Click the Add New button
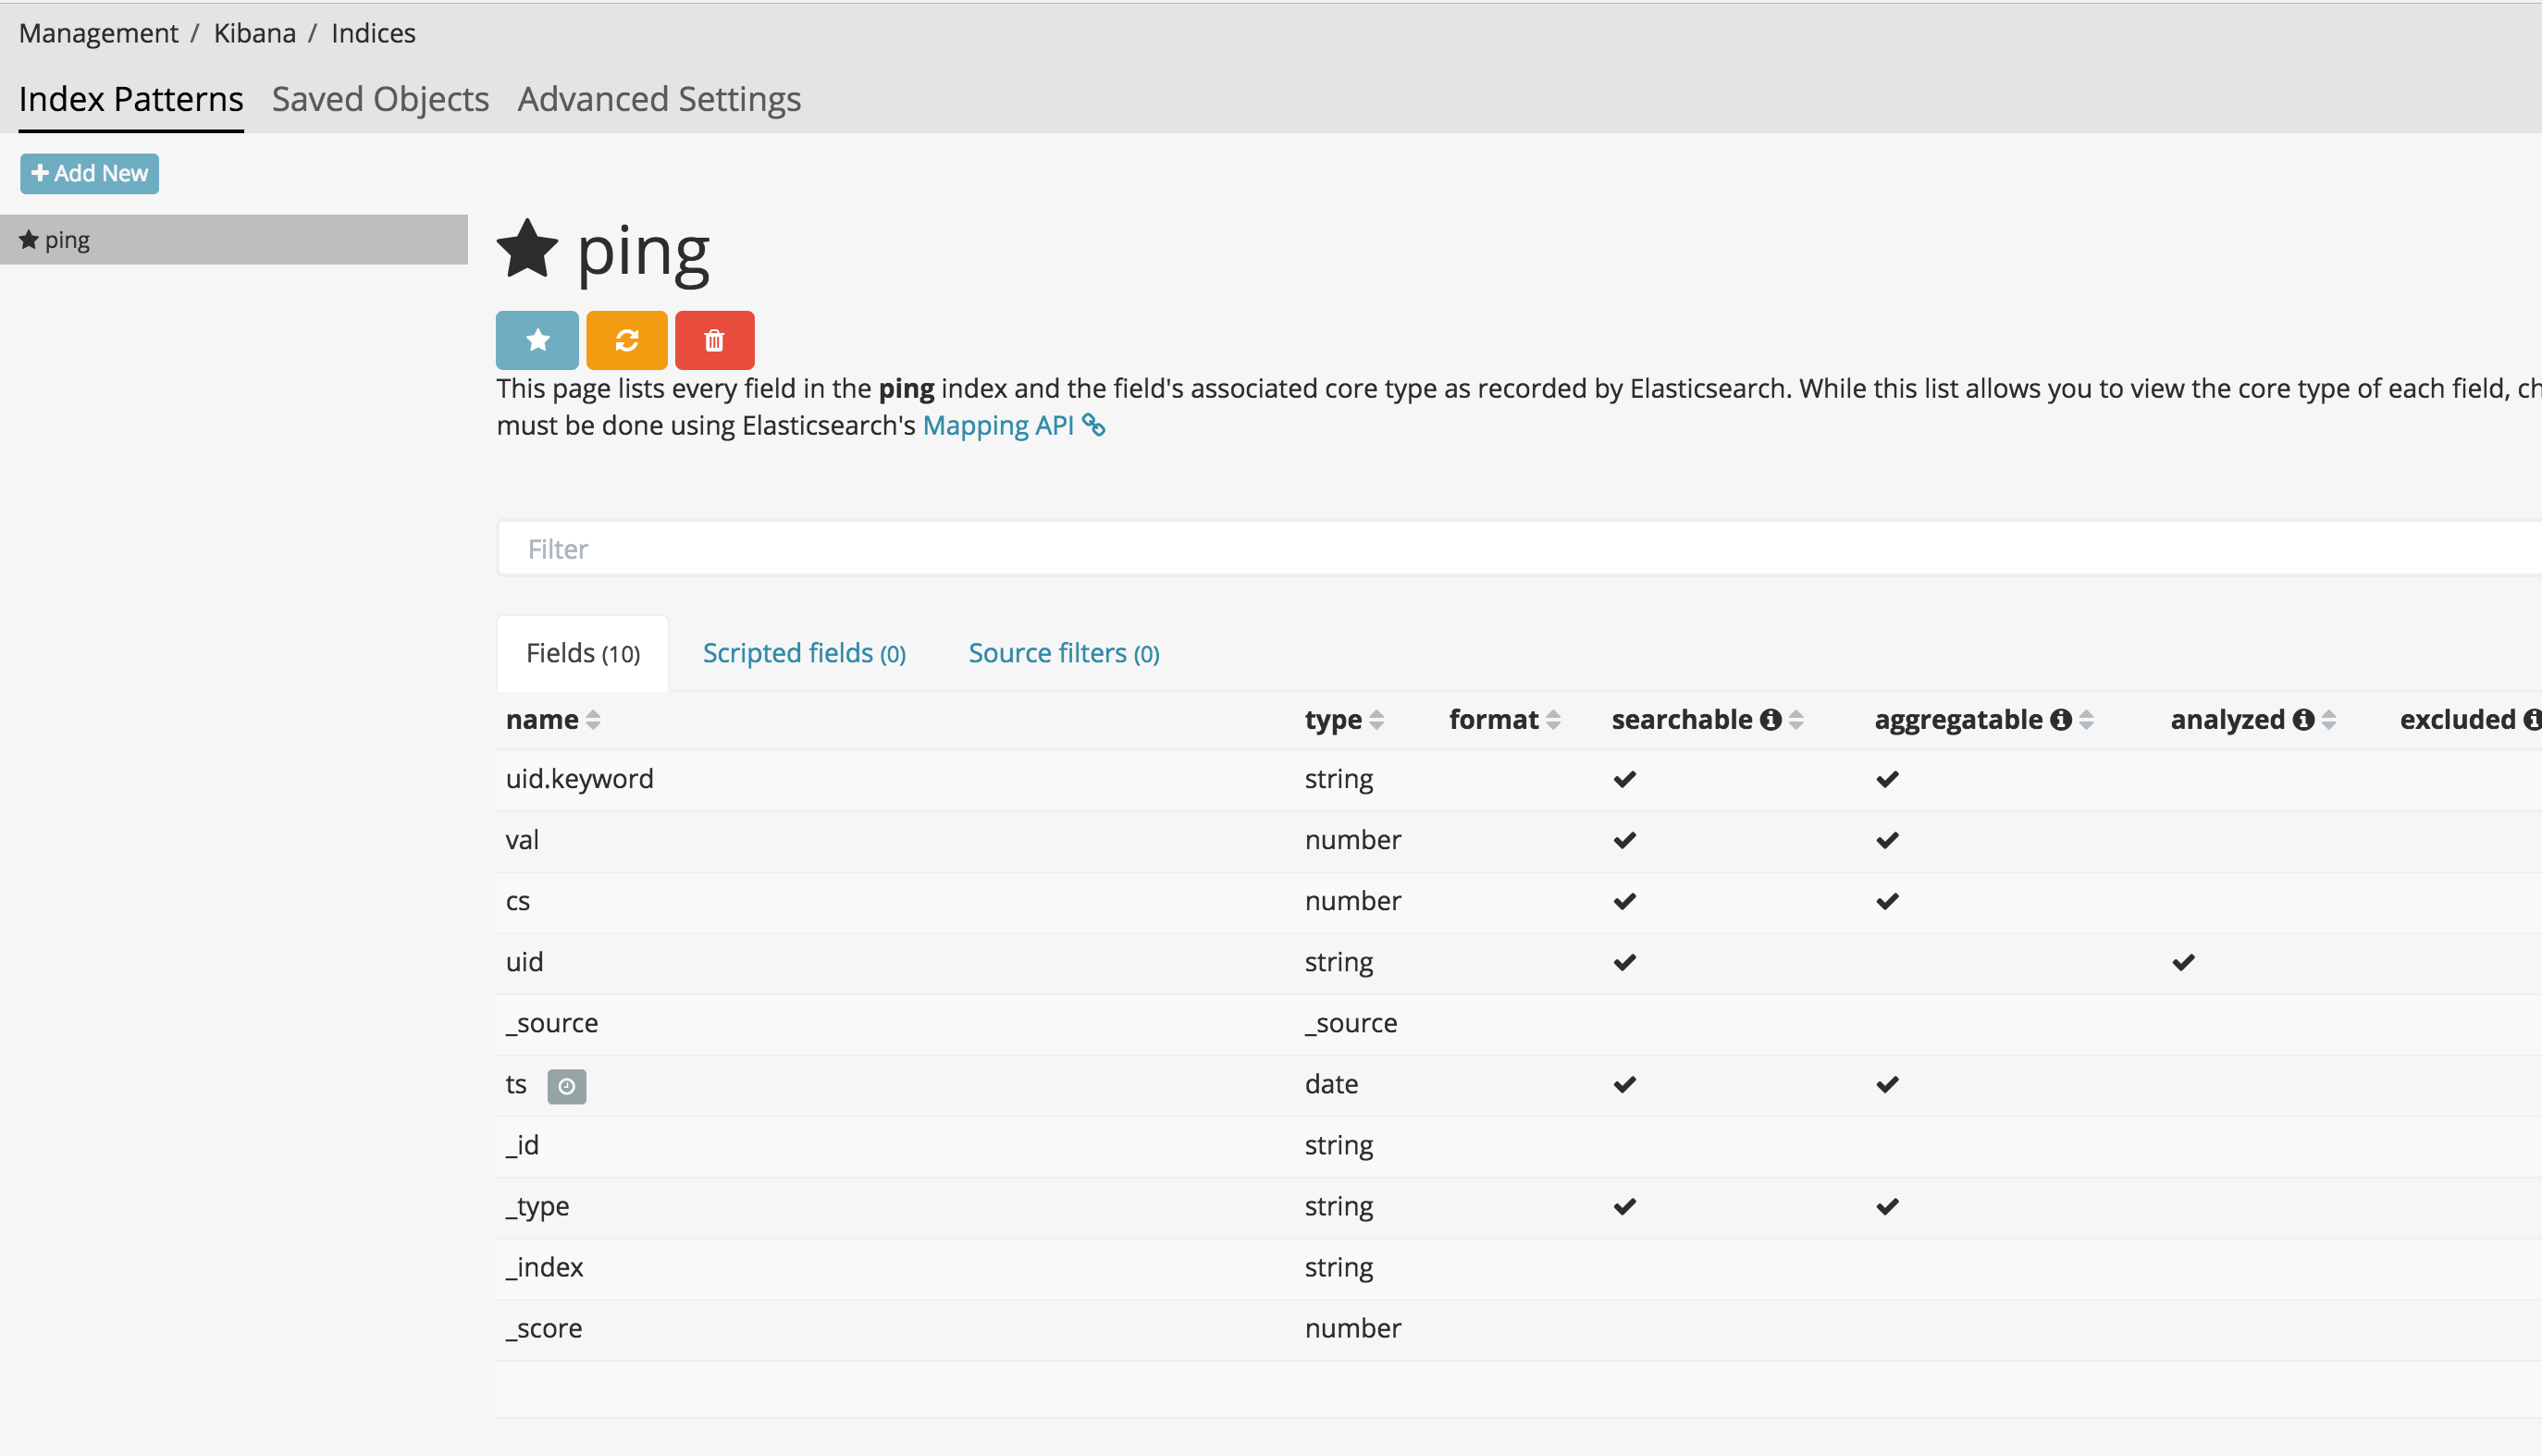The height and width of the screenshot is (1456, 2542). pyautogui.click(x=89, y=173)
